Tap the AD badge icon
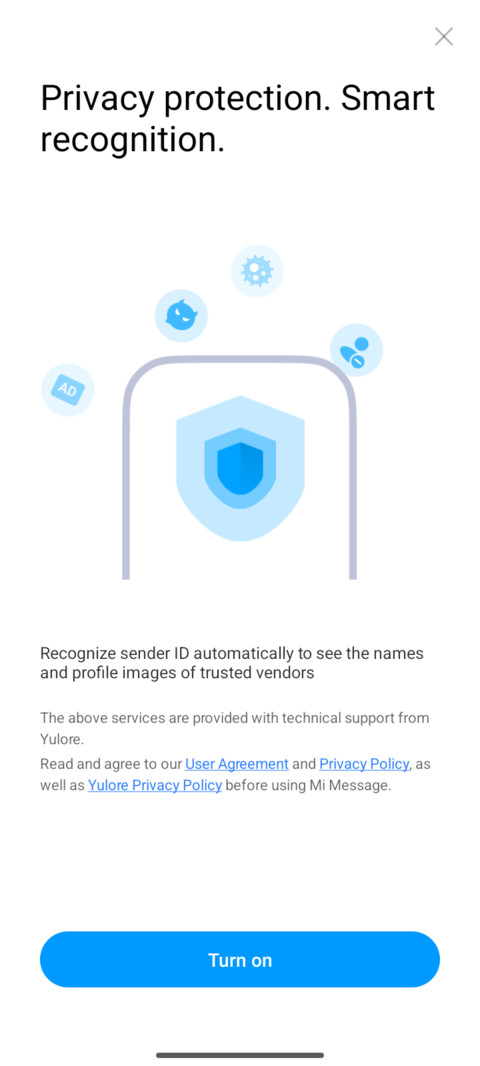The image size is (480, 1066). click(68, 390)
